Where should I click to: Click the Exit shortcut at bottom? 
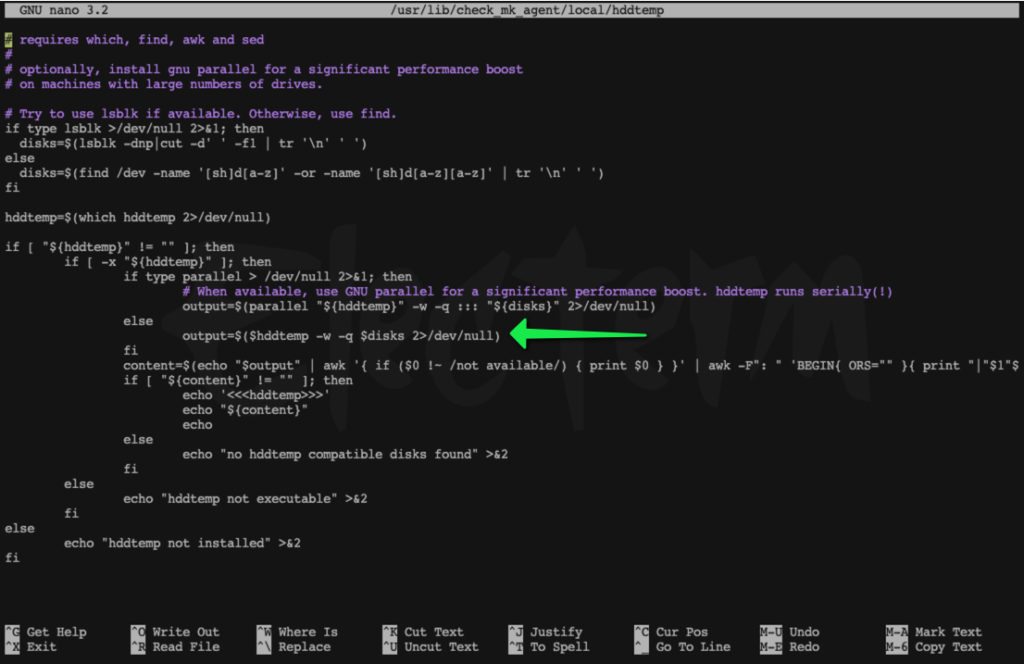31,647
